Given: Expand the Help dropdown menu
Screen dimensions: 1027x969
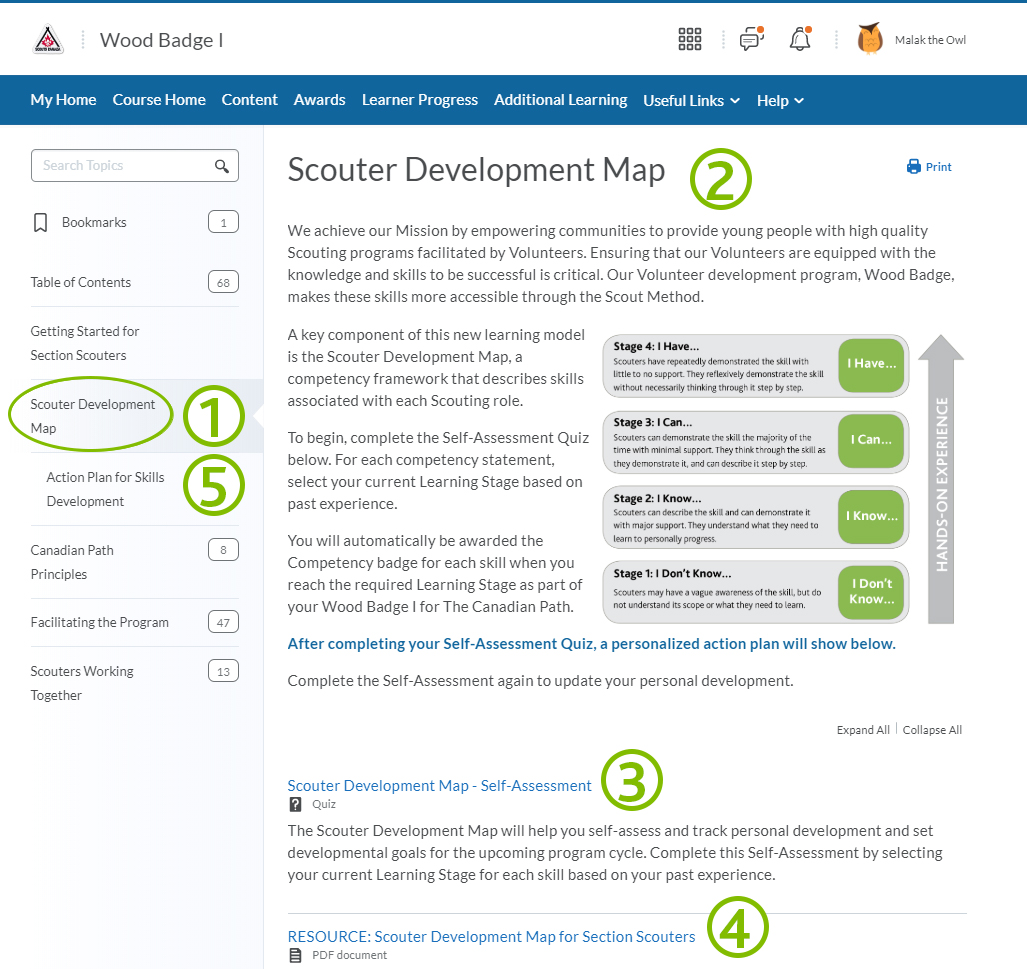Looking at the screenshot, I should (780, 100).
